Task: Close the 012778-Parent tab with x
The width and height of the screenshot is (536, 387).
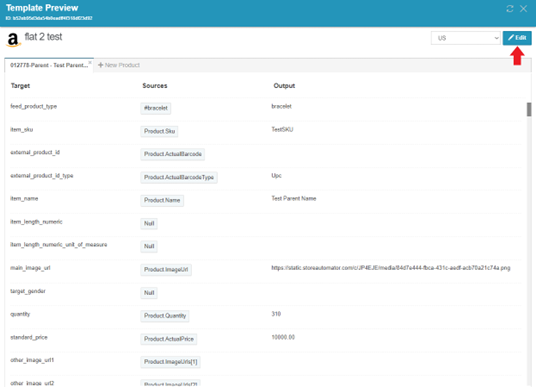Action: (90, 62)
